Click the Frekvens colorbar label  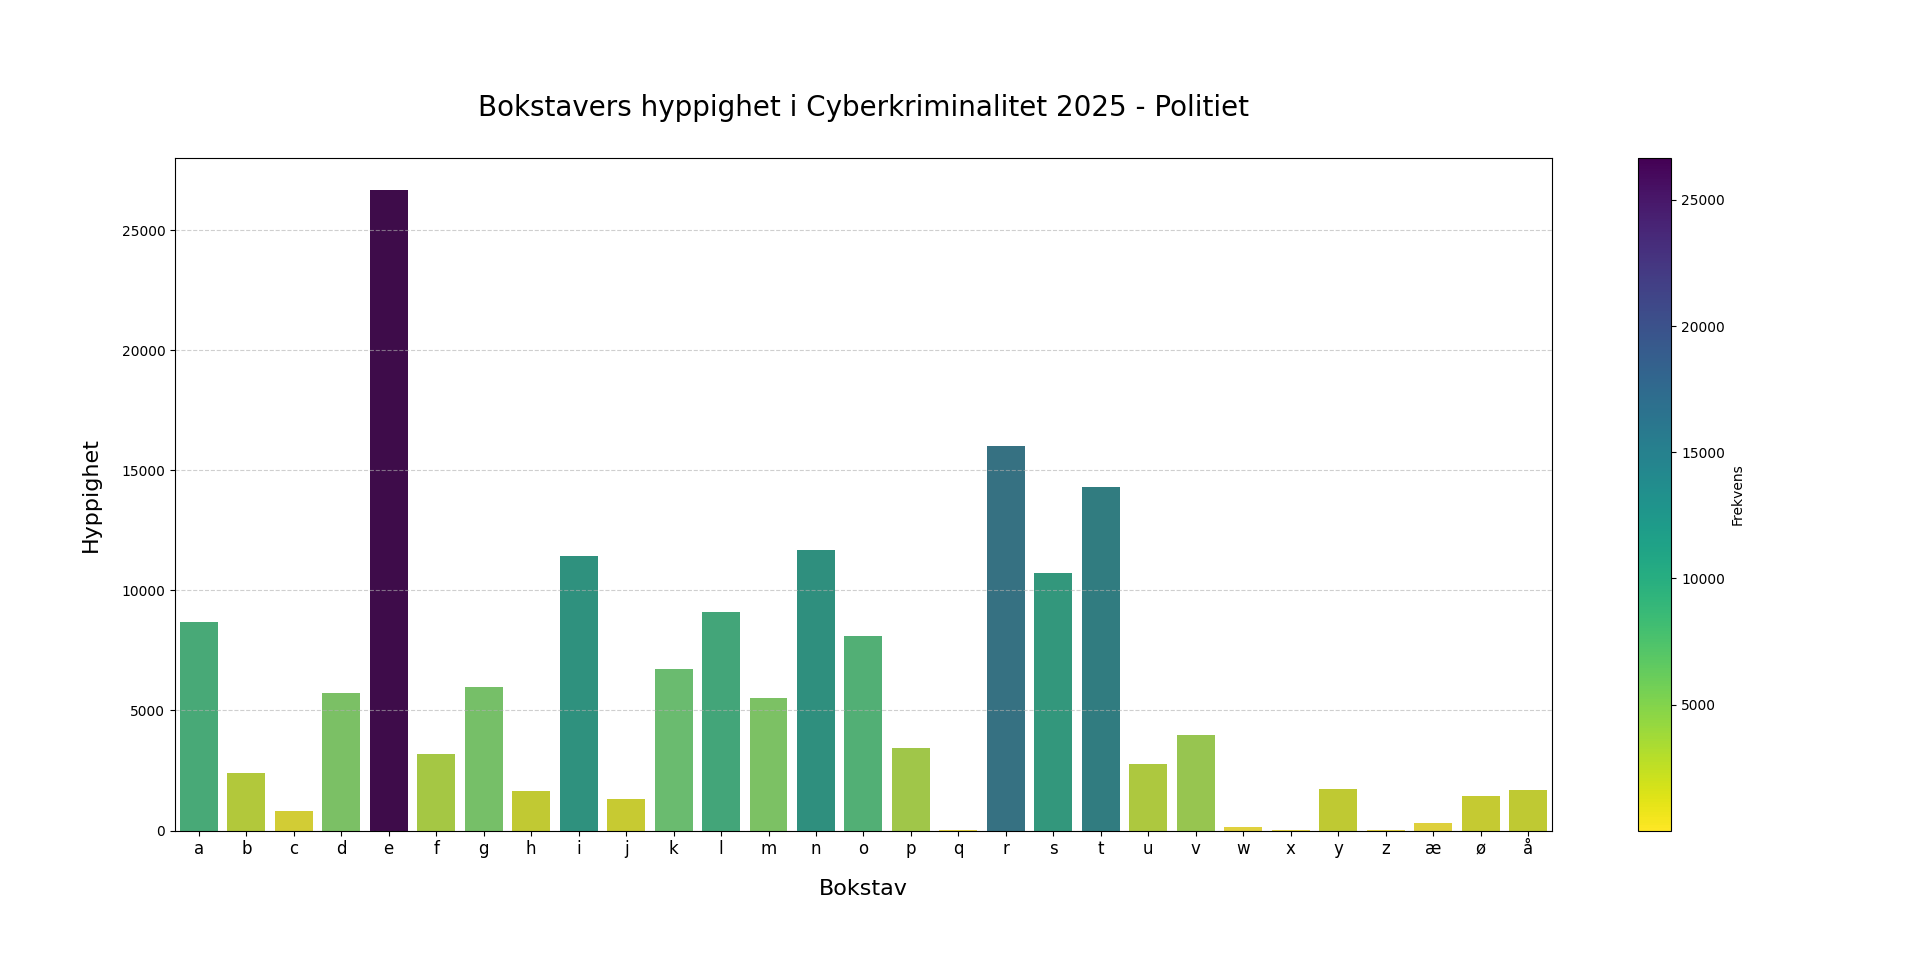pyautogui.click(x=1737, y=496)
